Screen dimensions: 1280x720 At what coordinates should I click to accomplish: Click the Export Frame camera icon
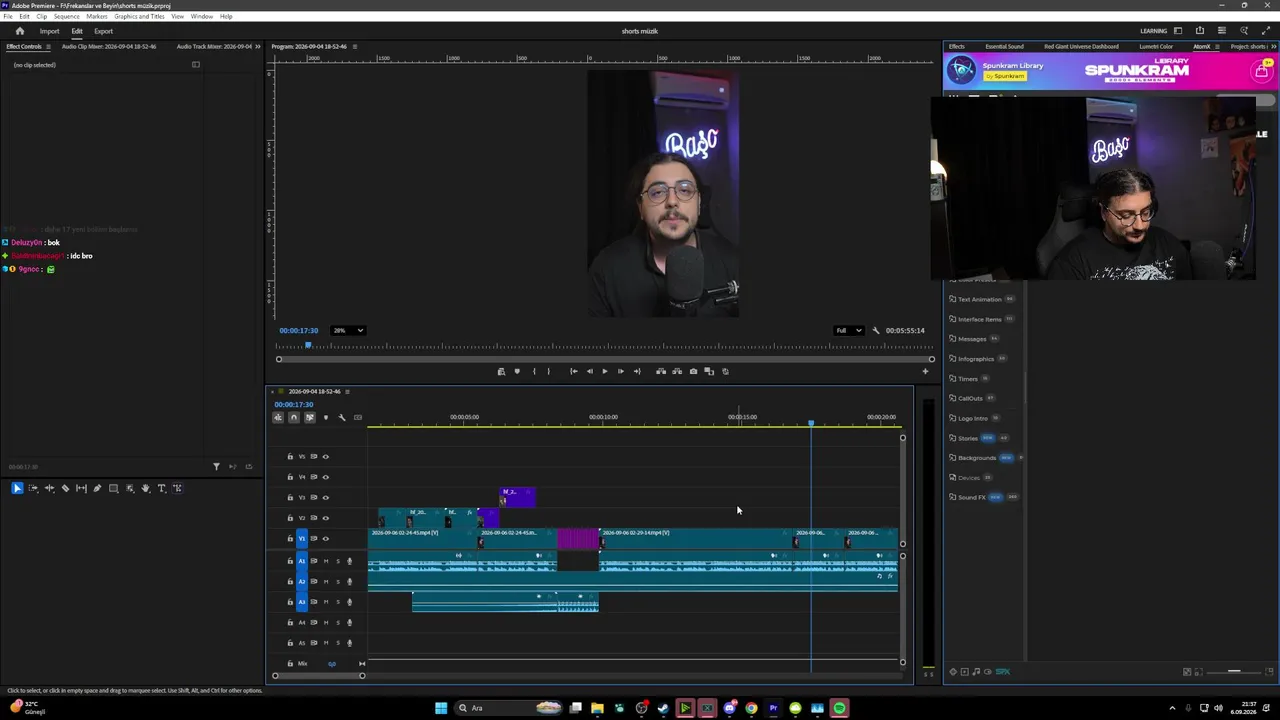(693, 371)
